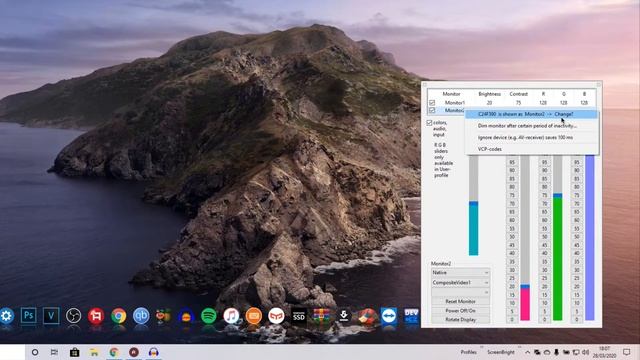Click the blue-violet color slider bar

click(x=590, y=238)
